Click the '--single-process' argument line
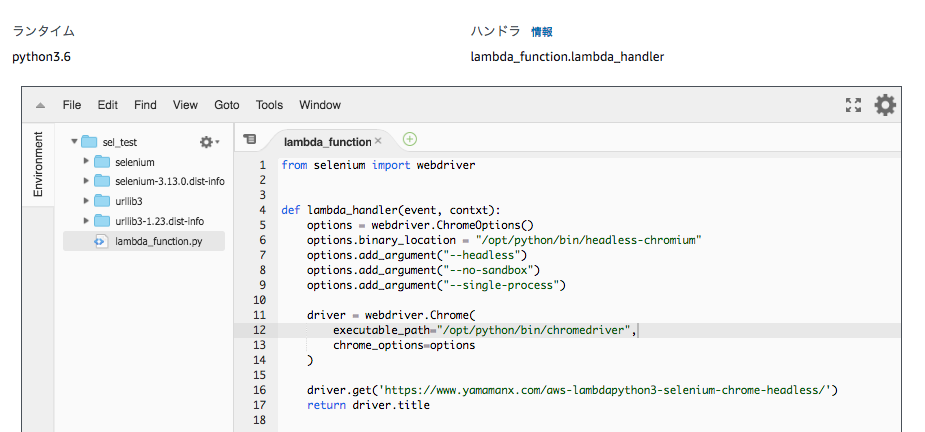The width and height of the screenshot is (925, 432). [437, 285]
